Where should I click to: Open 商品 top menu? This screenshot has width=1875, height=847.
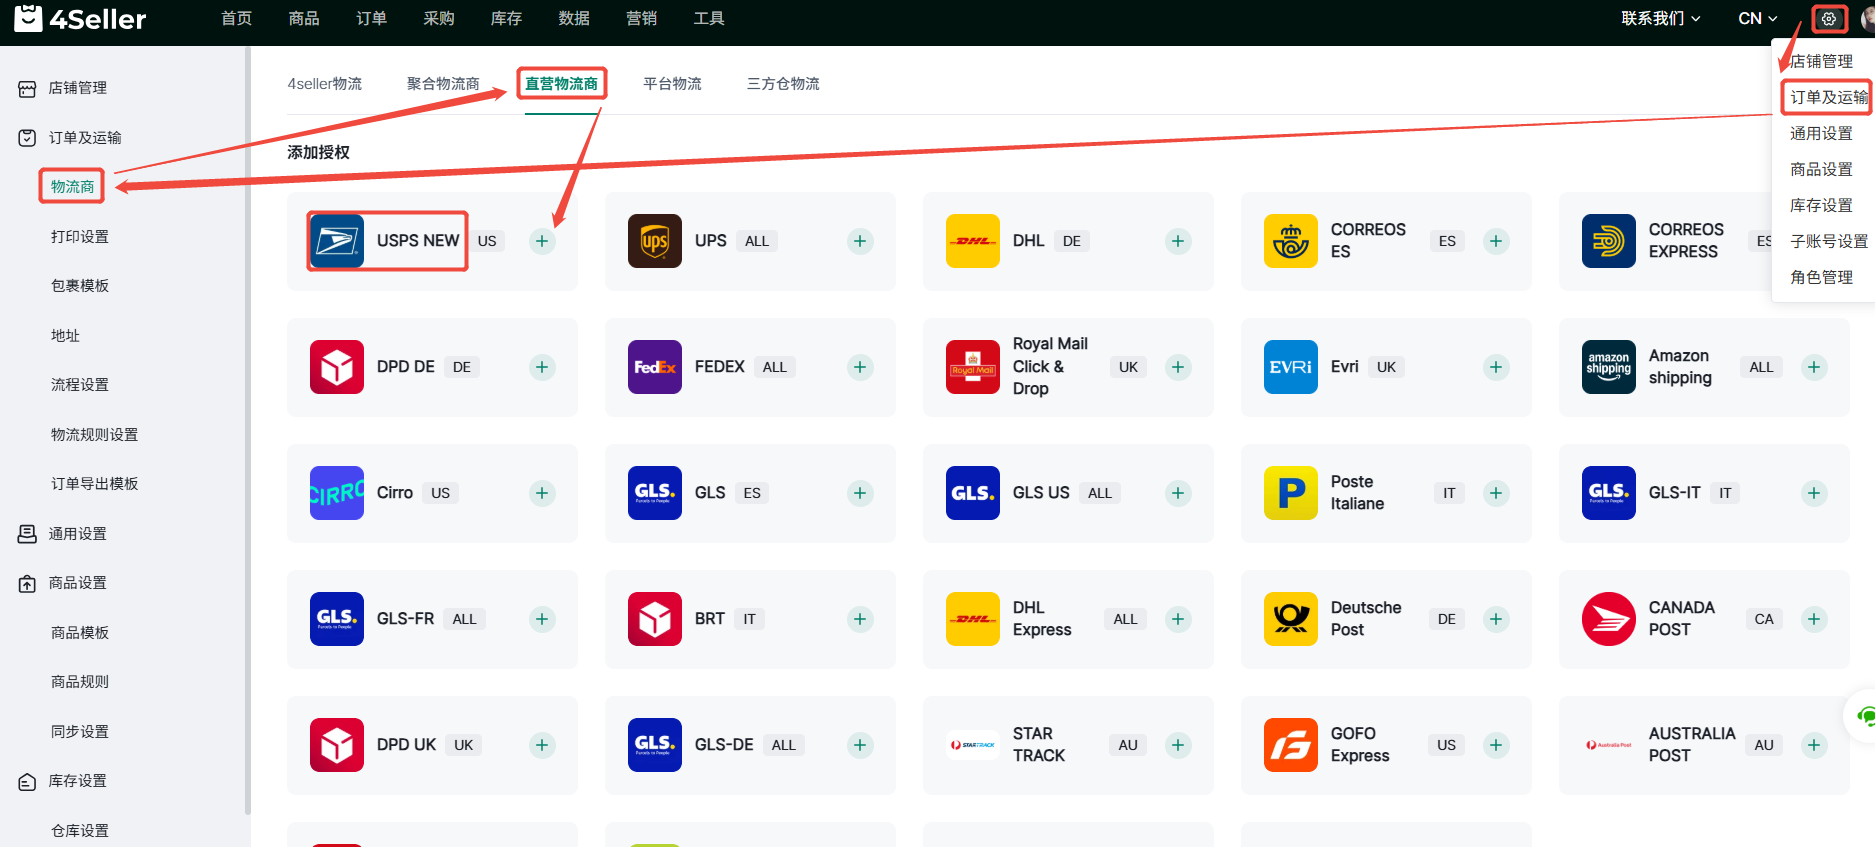pyautogui.click(x=304, y=19)
